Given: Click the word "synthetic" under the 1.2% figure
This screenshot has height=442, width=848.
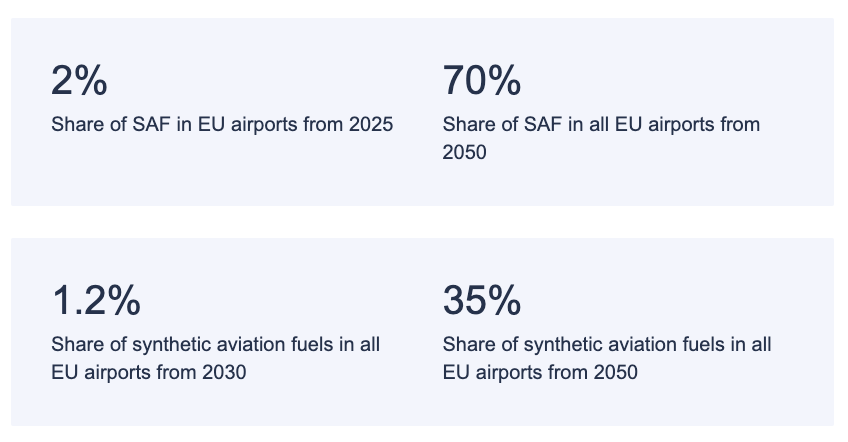Looking at the screenshot, I should click(156, 345).
